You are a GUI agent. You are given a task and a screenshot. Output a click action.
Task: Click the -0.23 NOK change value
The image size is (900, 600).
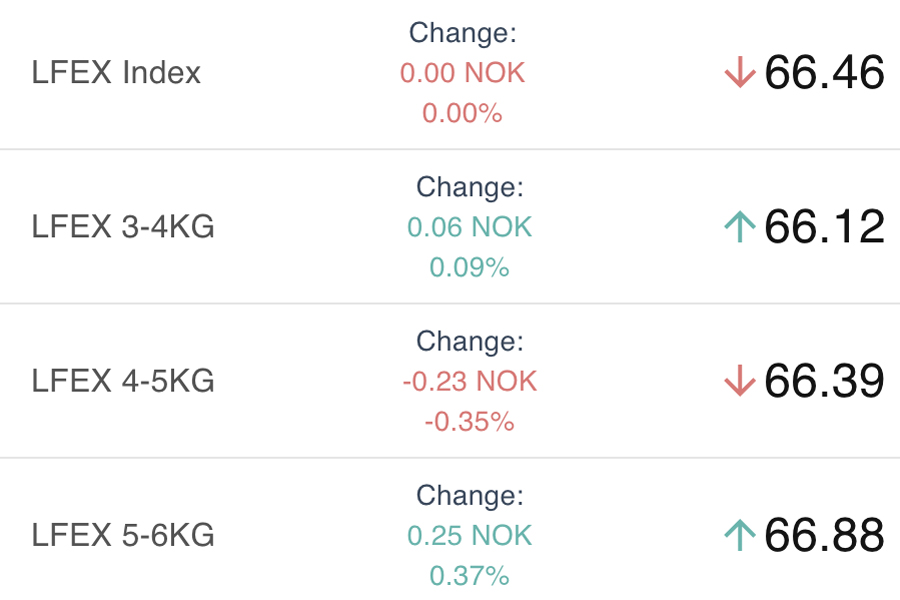coord(470,381)
